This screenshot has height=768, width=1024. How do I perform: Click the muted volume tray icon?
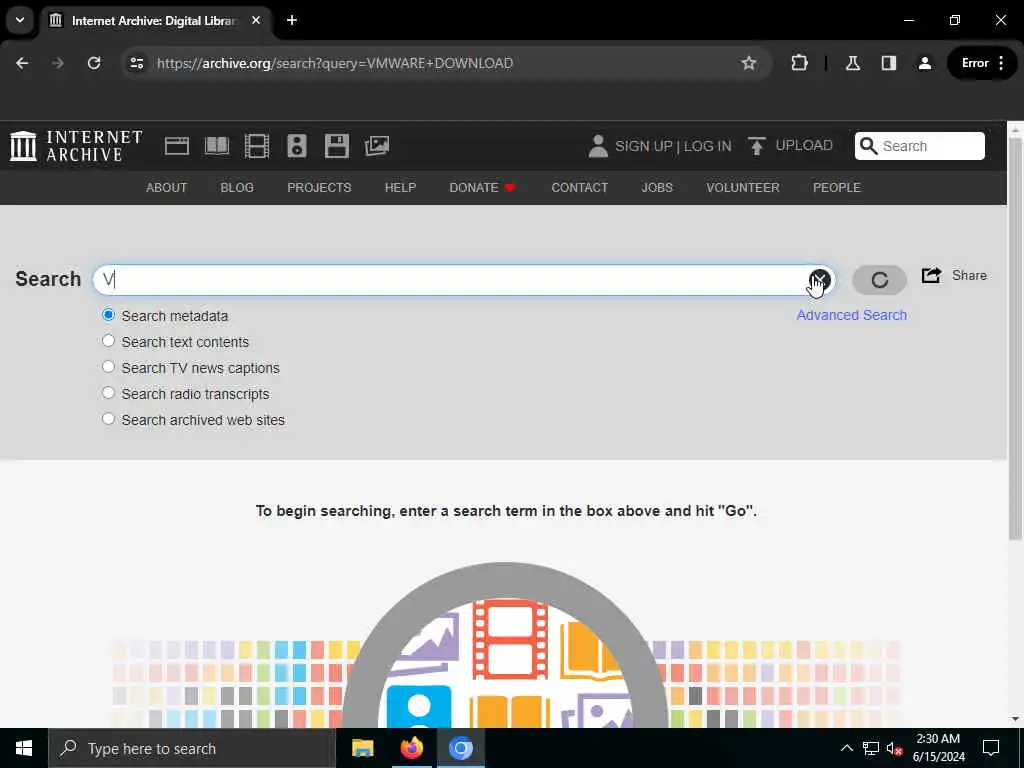(895, 748)
